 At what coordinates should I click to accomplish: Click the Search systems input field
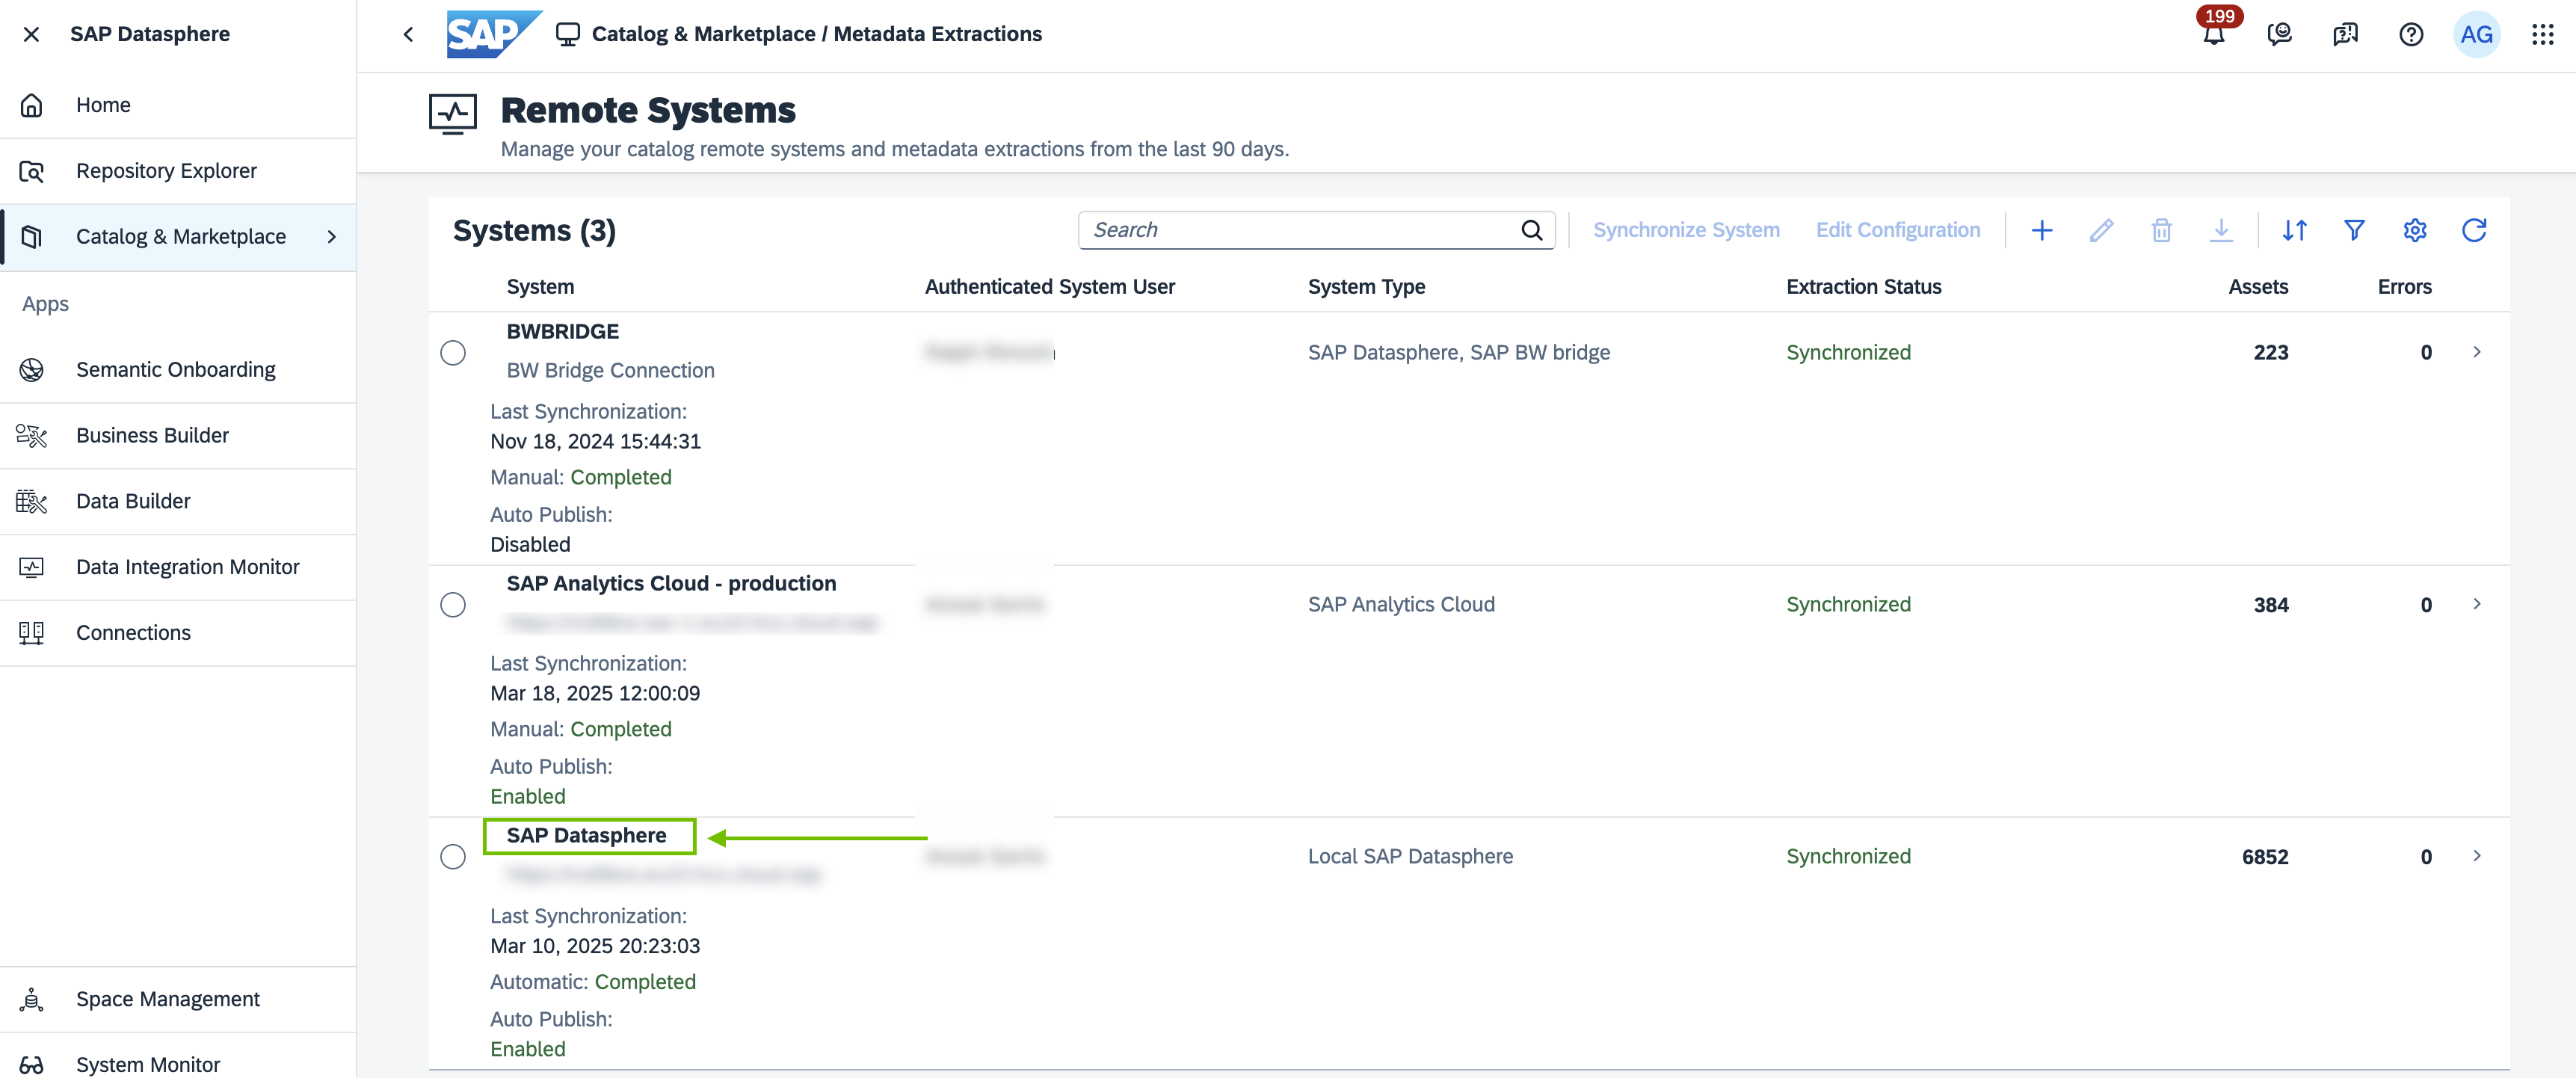point(1300,230)
